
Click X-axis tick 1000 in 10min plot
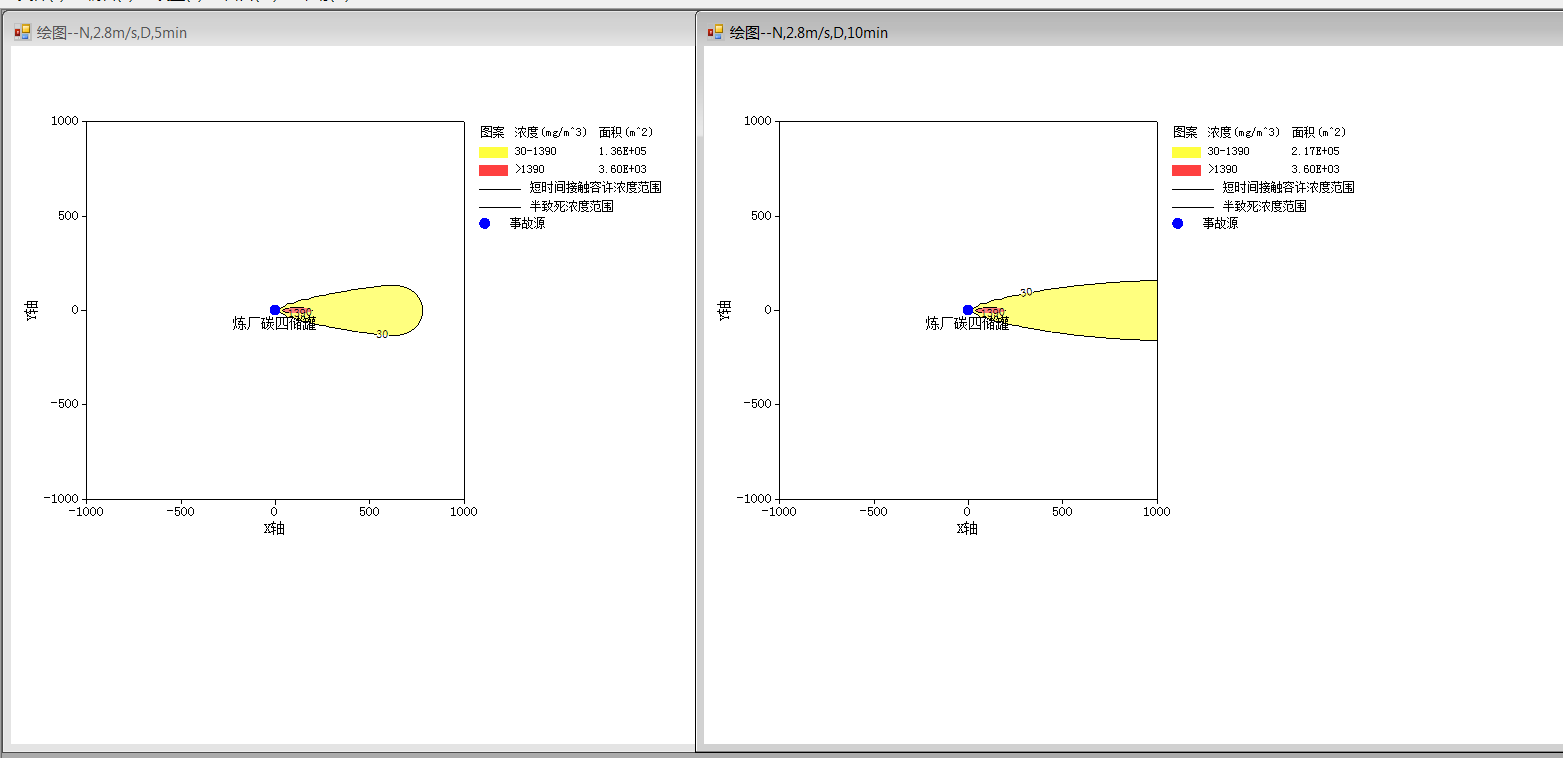click(x=1157, y=511)
